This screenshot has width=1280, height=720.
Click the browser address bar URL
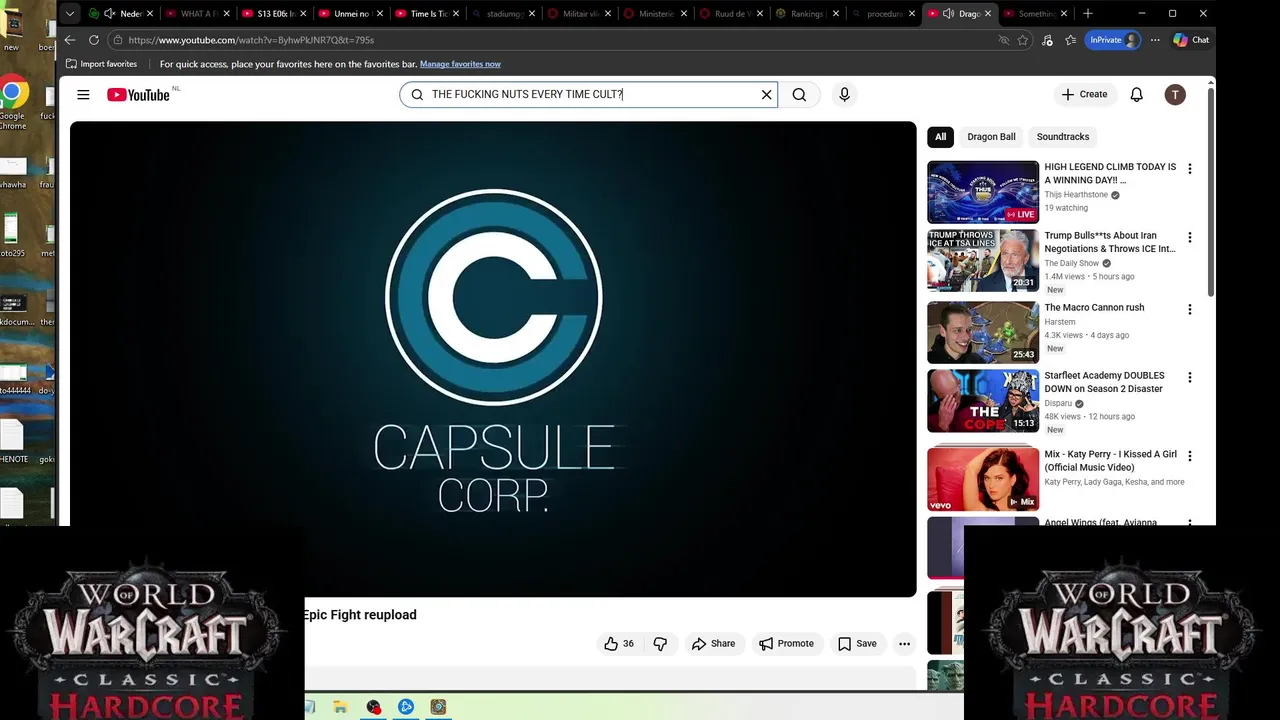251,40
